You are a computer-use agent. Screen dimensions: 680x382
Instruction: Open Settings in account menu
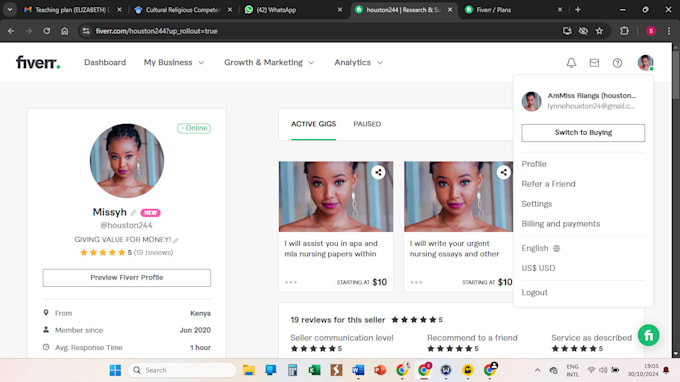536,204
